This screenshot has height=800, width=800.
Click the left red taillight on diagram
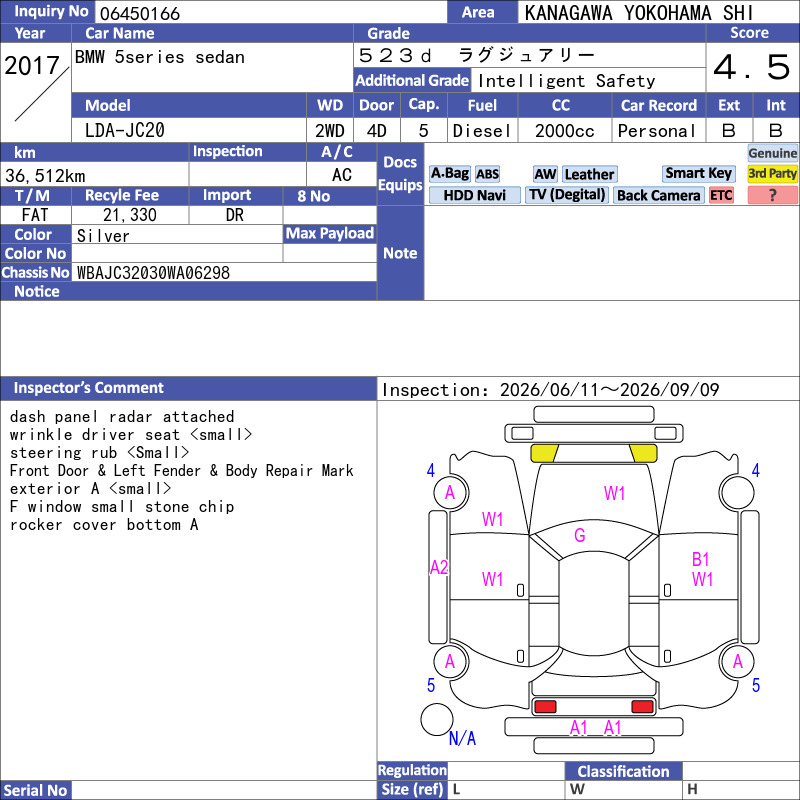point(545,707)
